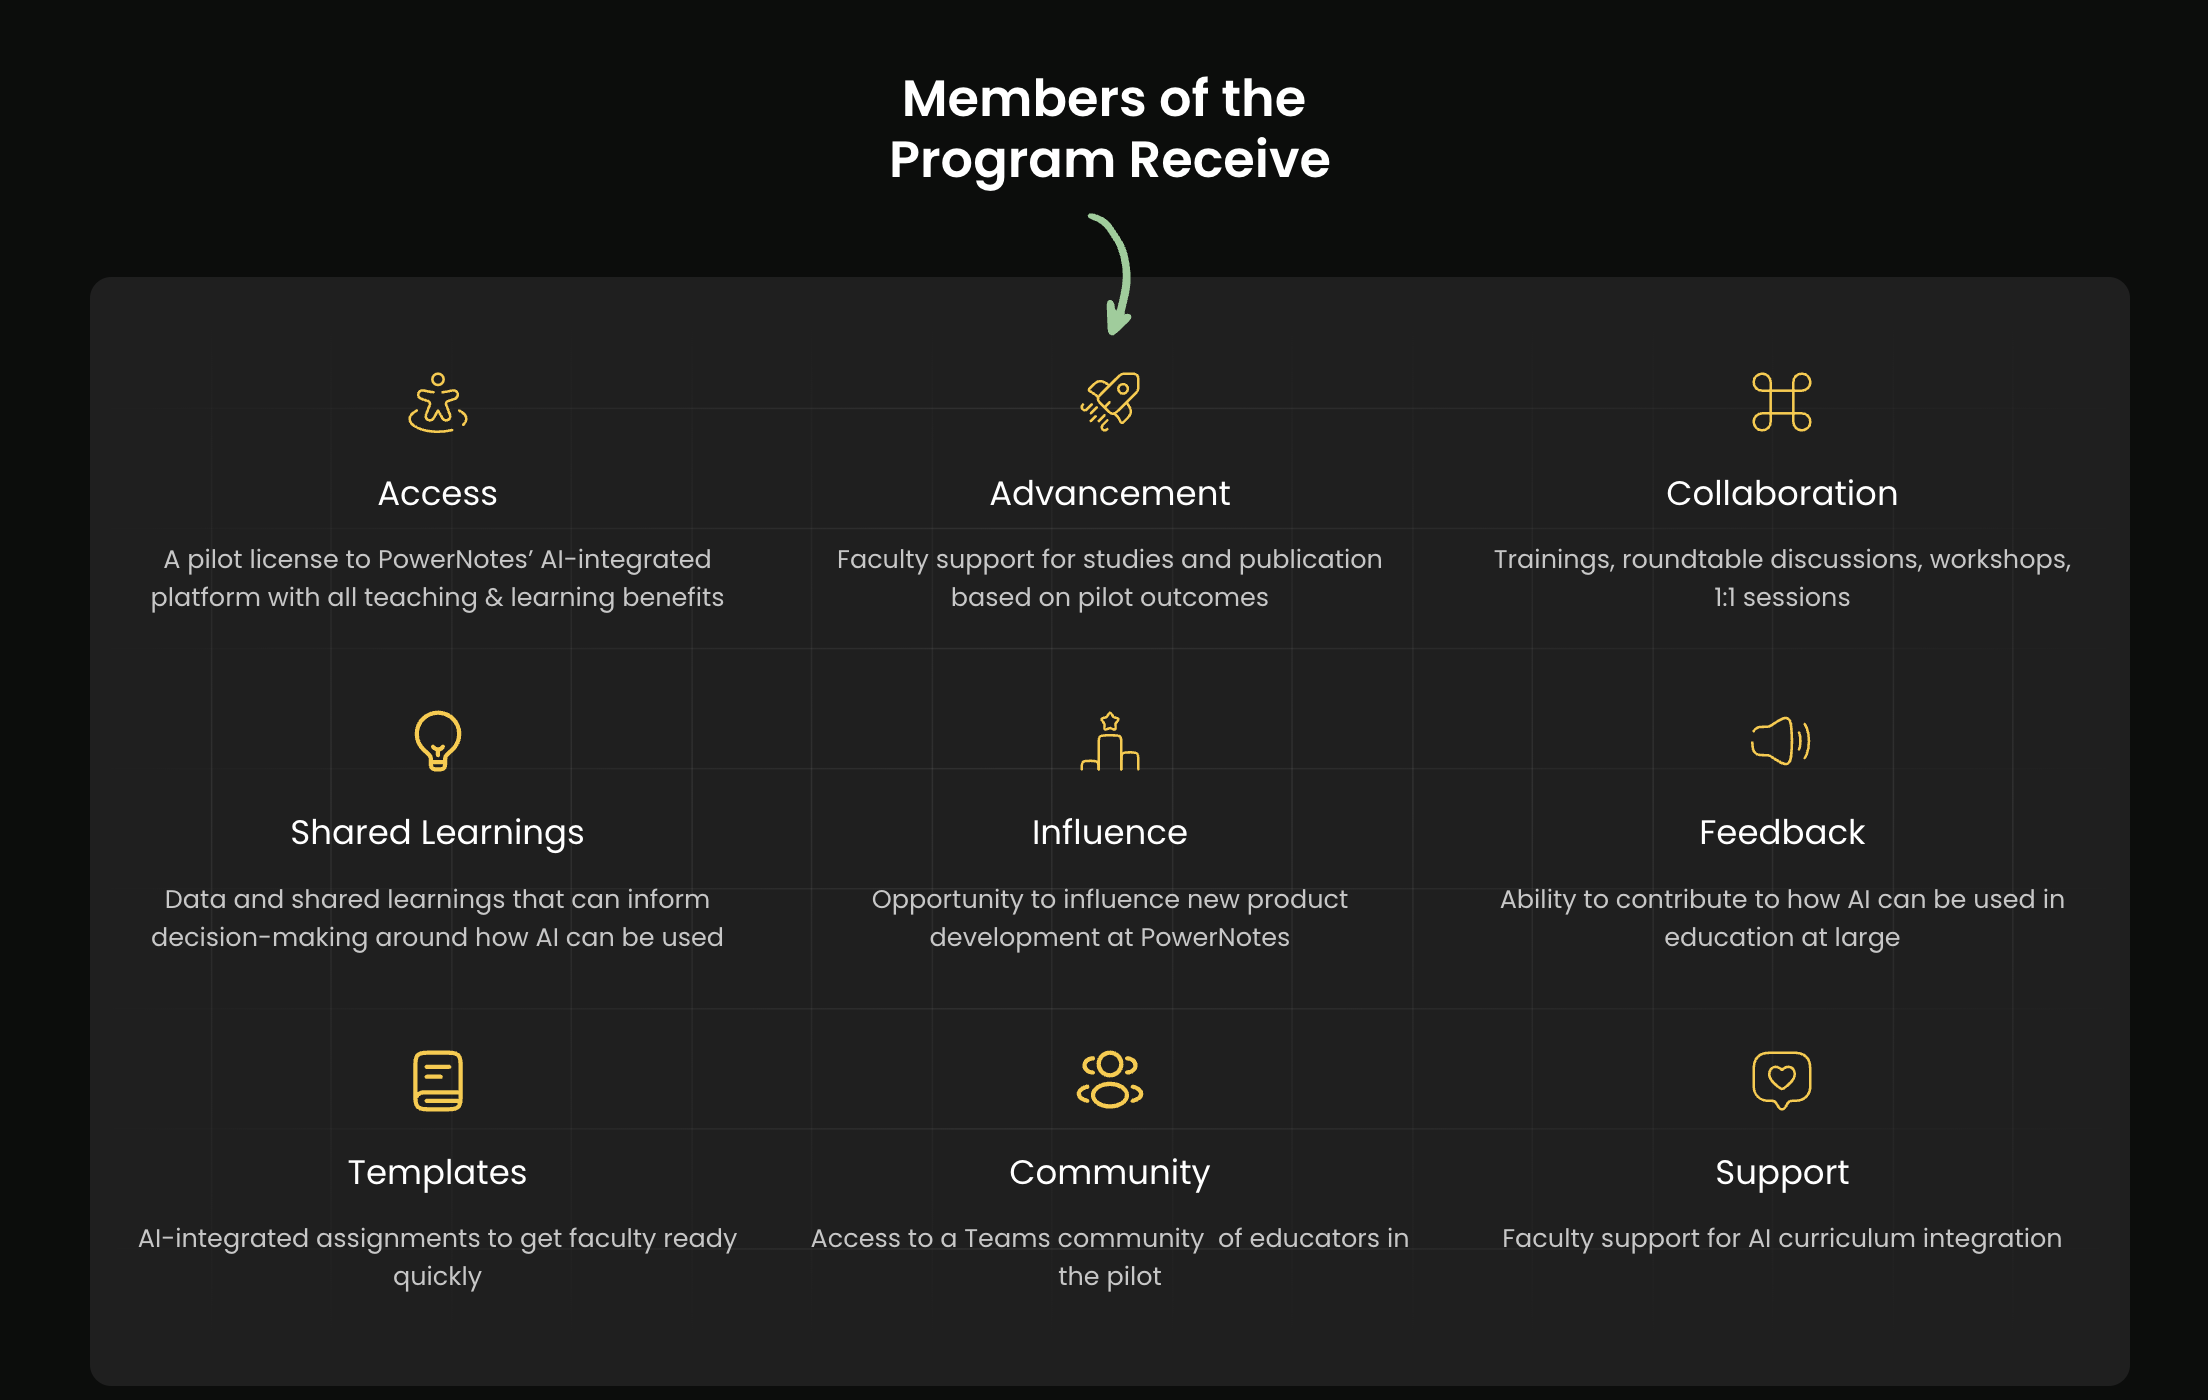Screen dimensions: 2208x1400
Task: Click the Community people icon
Action: point(1110,1081)
